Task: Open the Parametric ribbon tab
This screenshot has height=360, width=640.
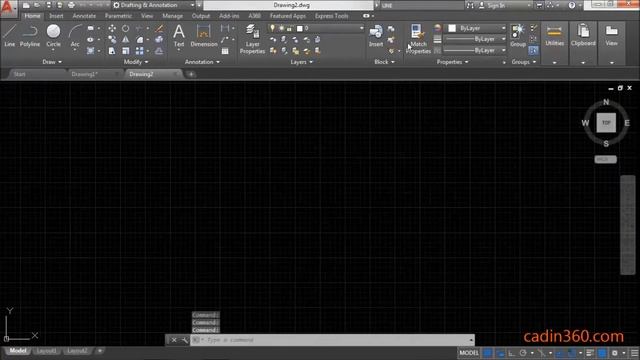Action: (x=118, y=16)
